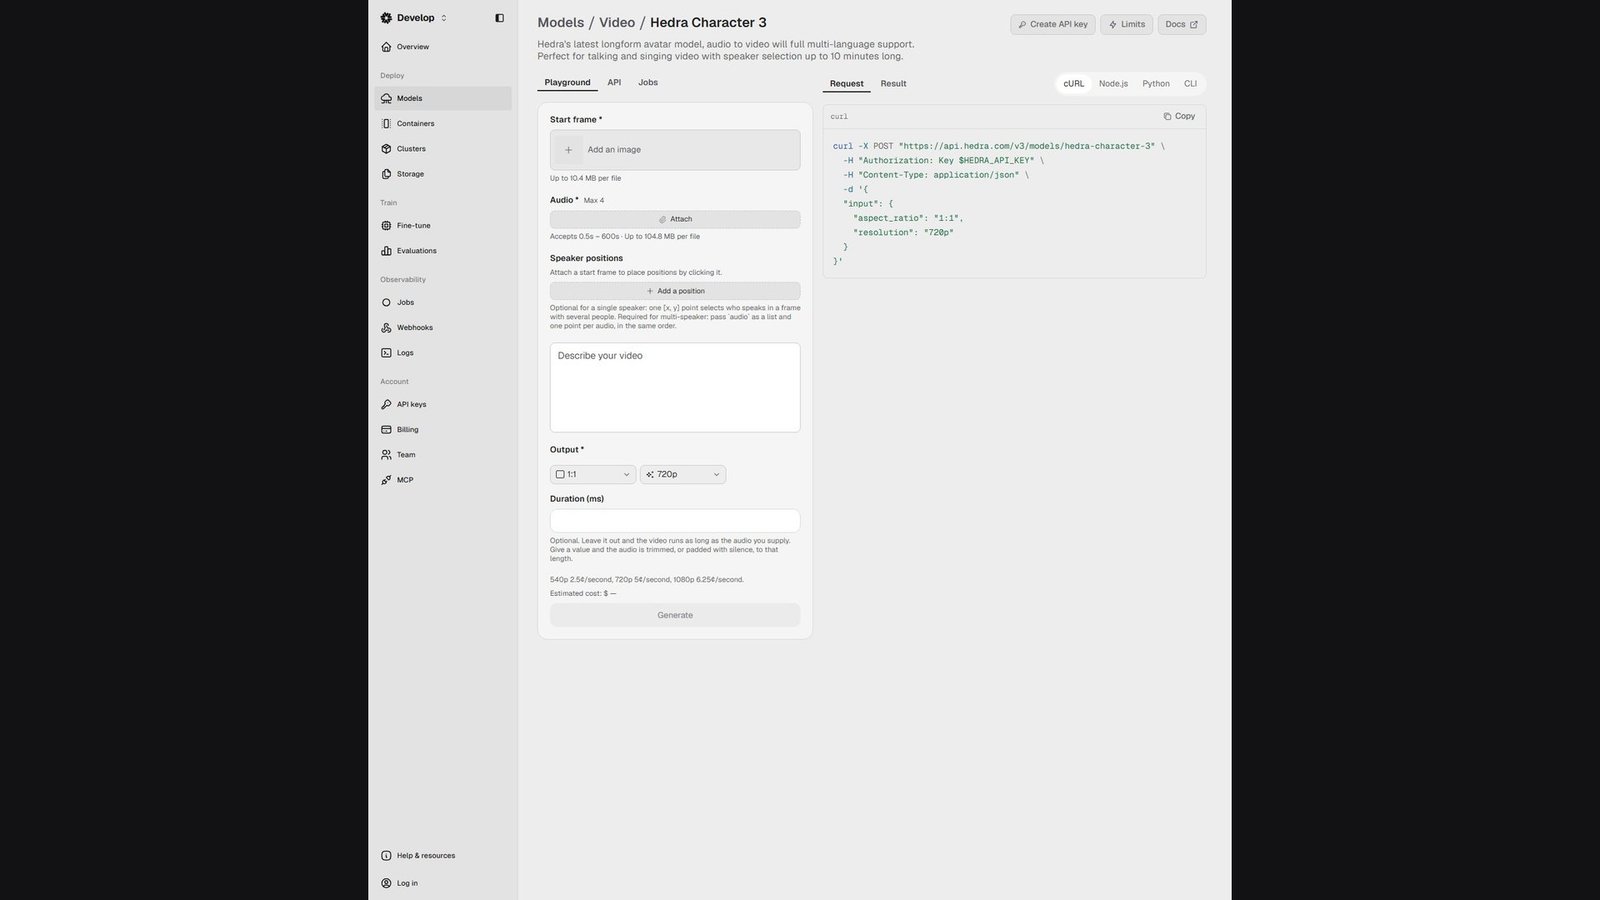Open the sidebar Jobs page
The width and height of the screenshot is (1600, 900).
tap(443, 302)
